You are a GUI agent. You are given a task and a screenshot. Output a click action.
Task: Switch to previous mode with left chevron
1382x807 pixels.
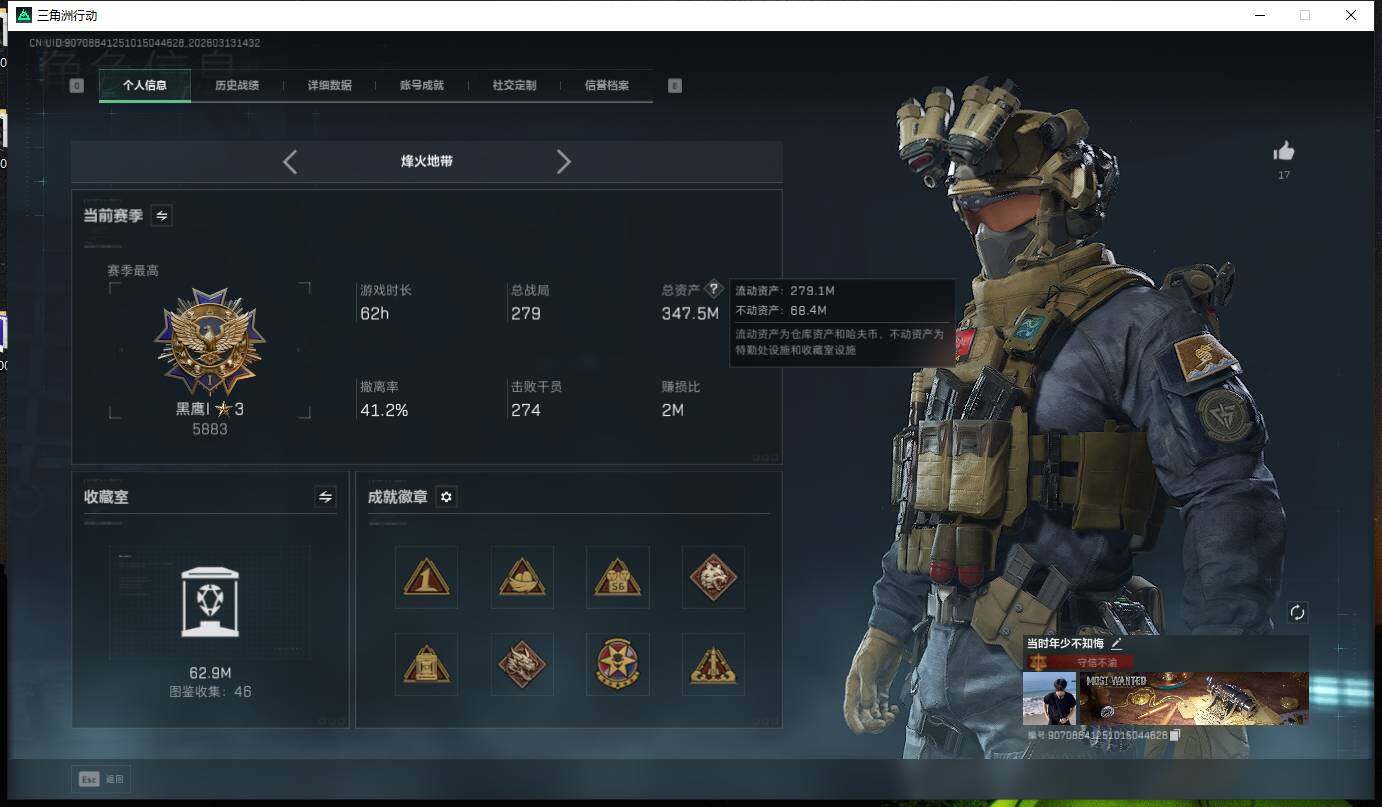tap(290, 161)
